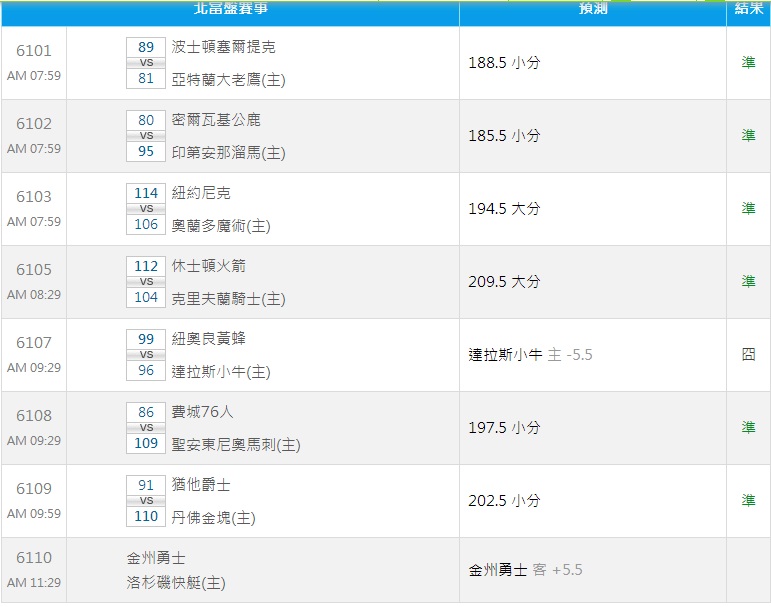Click 克里夫蘭騎士(主) team name
This screenshot has height=607, width=771.
tap(229, 299)
